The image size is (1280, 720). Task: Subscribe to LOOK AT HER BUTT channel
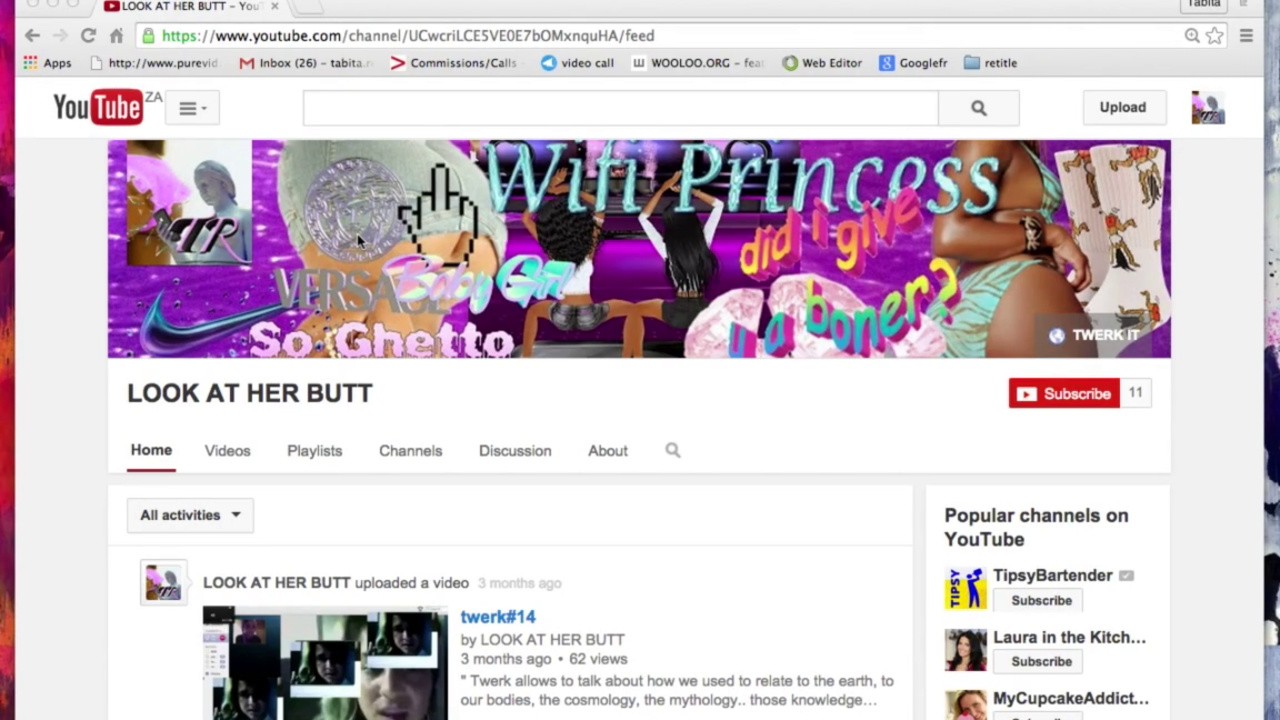point(1064,394)
